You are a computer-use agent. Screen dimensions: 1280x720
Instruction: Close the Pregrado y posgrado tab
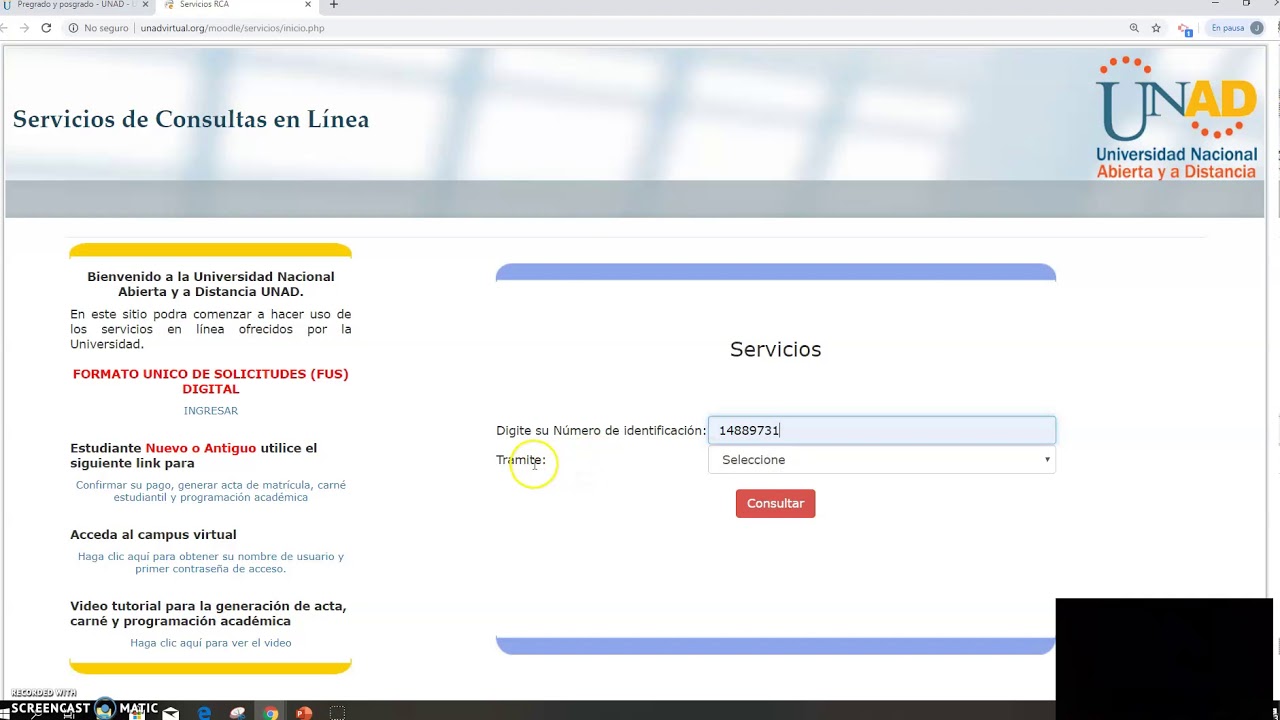pos(146,5)
